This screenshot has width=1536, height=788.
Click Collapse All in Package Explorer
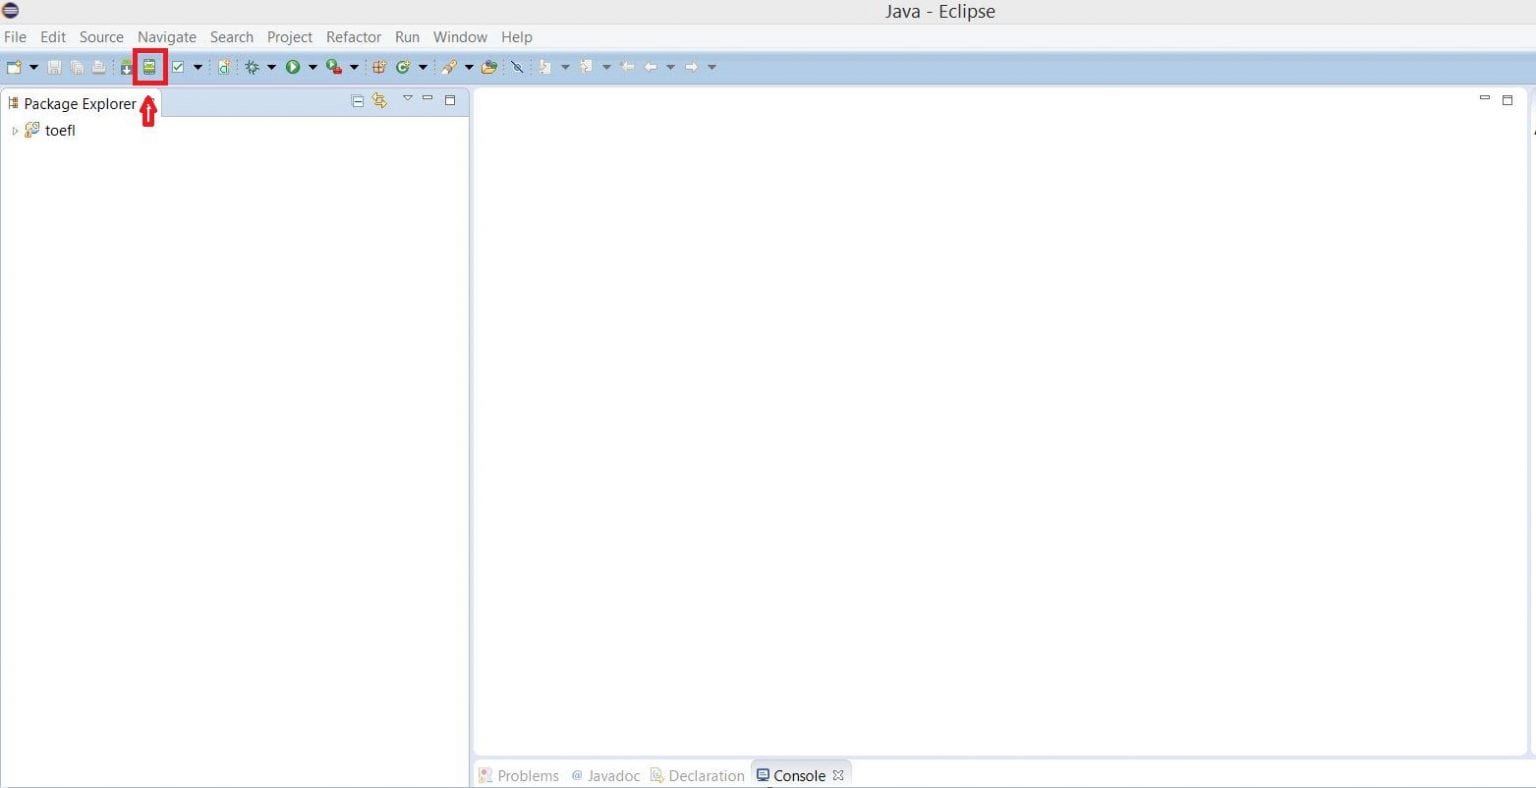tap(357, 101)
